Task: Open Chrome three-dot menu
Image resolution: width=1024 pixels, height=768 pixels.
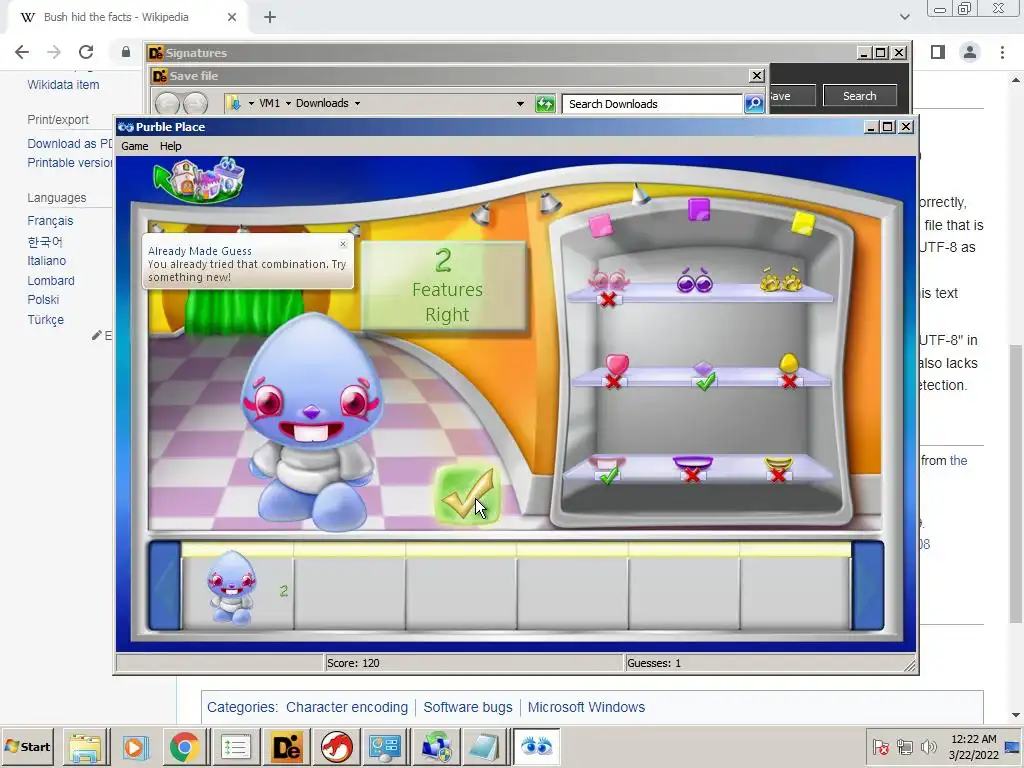Action: click(x=1002, y=52)
